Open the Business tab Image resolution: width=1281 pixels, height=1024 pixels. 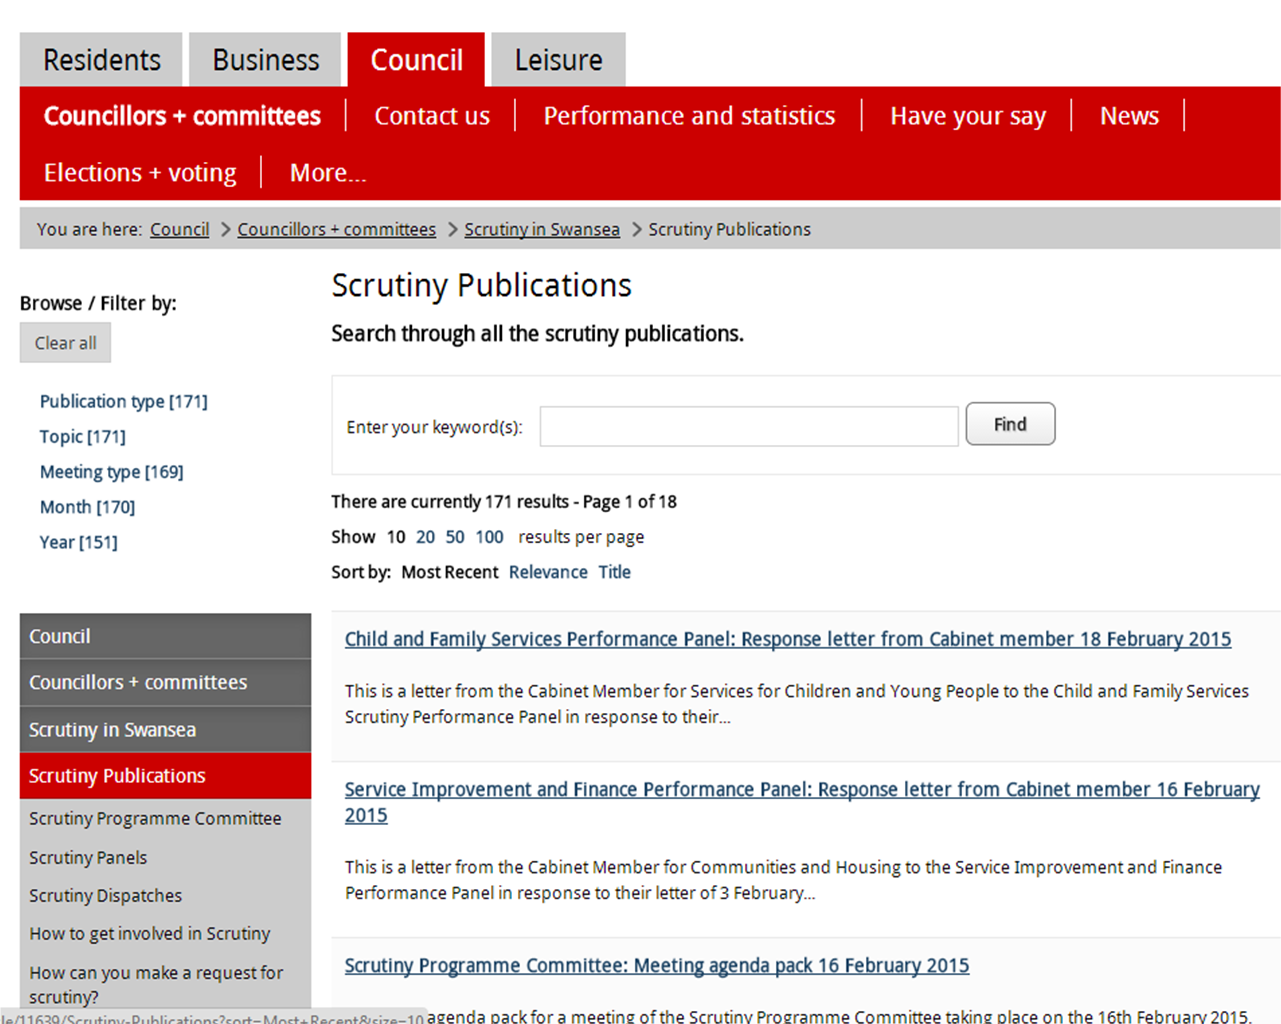pyautogui.click(x=265, y=59)
